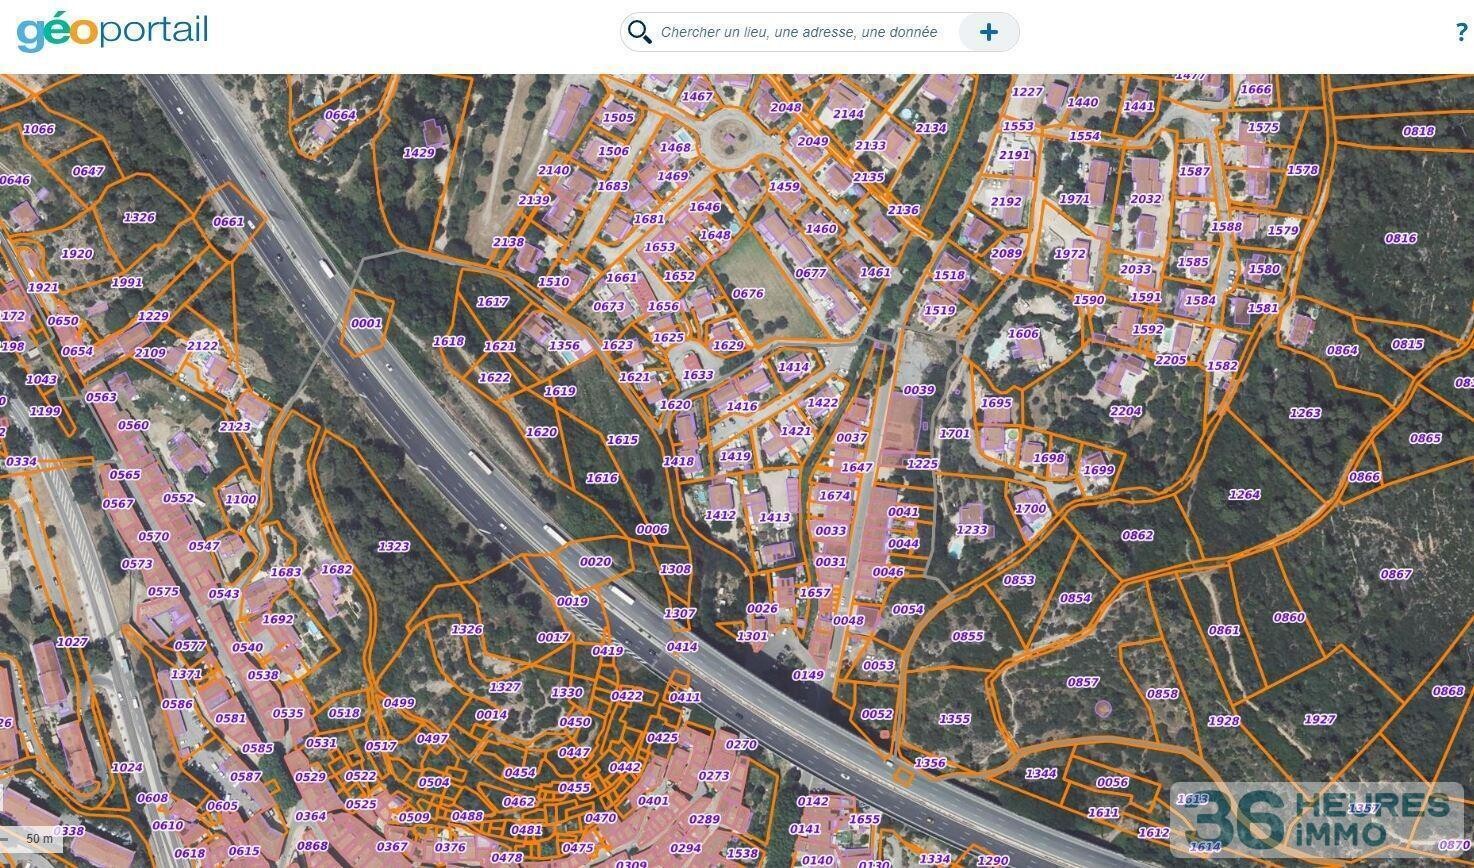Image resolution: width=1474 pixels, height=868 pixels.
Task: Select parcel 0039 near the center
Action: coord(919,390)
